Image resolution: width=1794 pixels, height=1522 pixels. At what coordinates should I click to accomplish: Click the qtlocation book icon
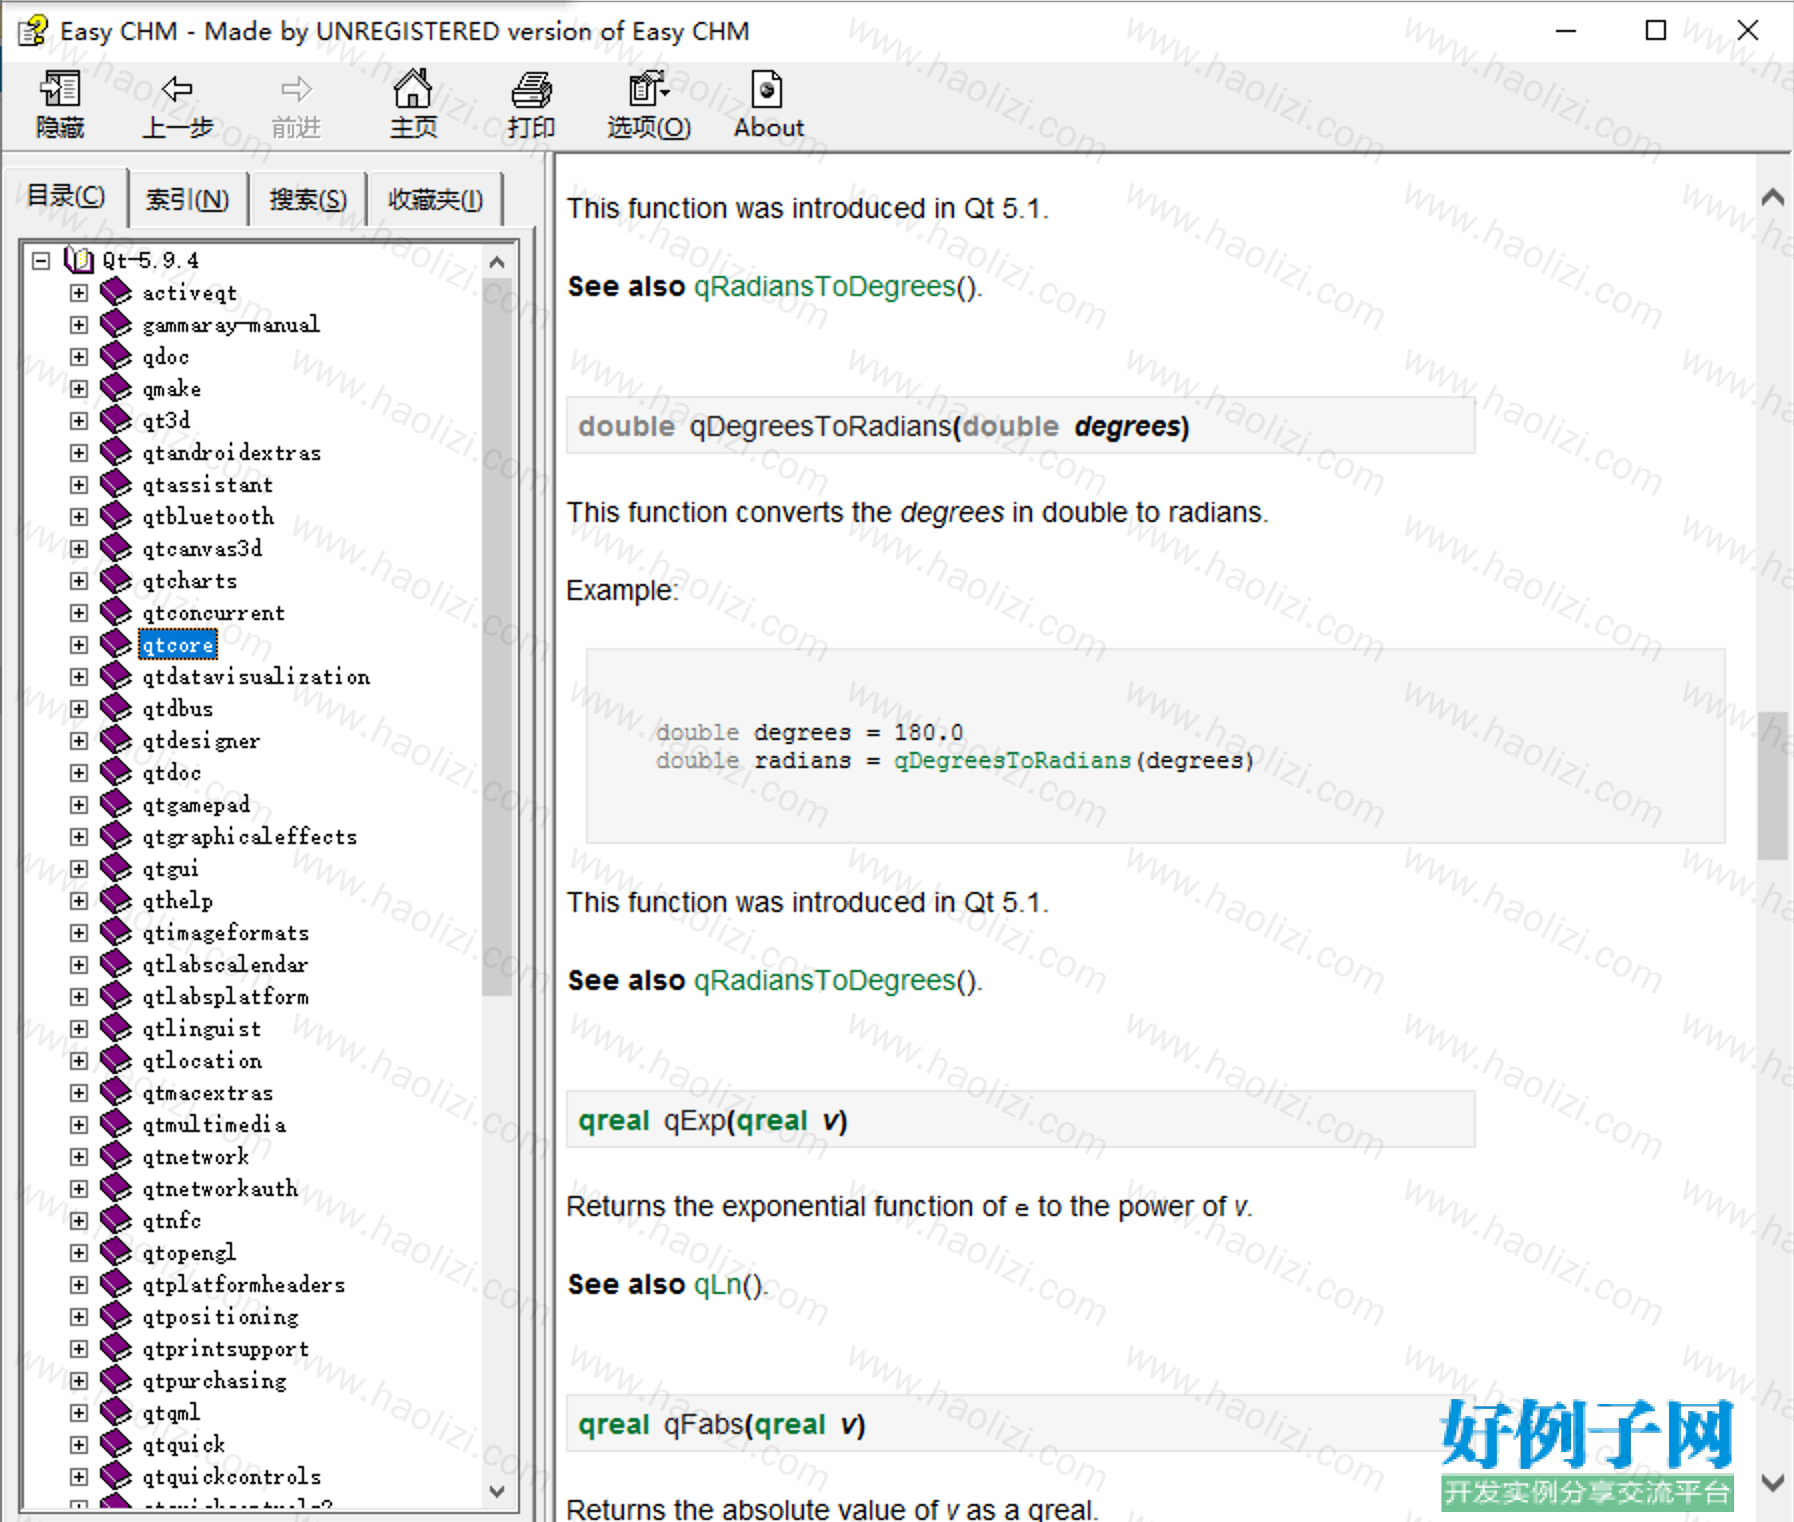click(116, 1060)
